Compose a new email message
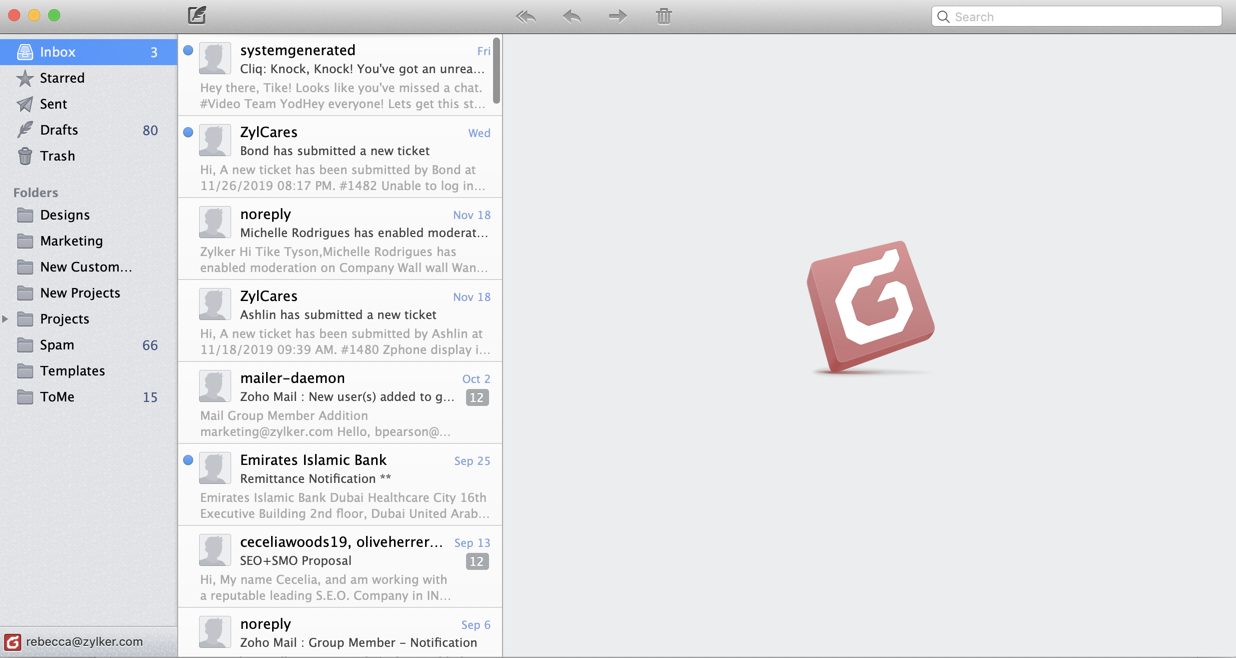The width and height of the screenshot is (1236, 658). pos(197,15)
